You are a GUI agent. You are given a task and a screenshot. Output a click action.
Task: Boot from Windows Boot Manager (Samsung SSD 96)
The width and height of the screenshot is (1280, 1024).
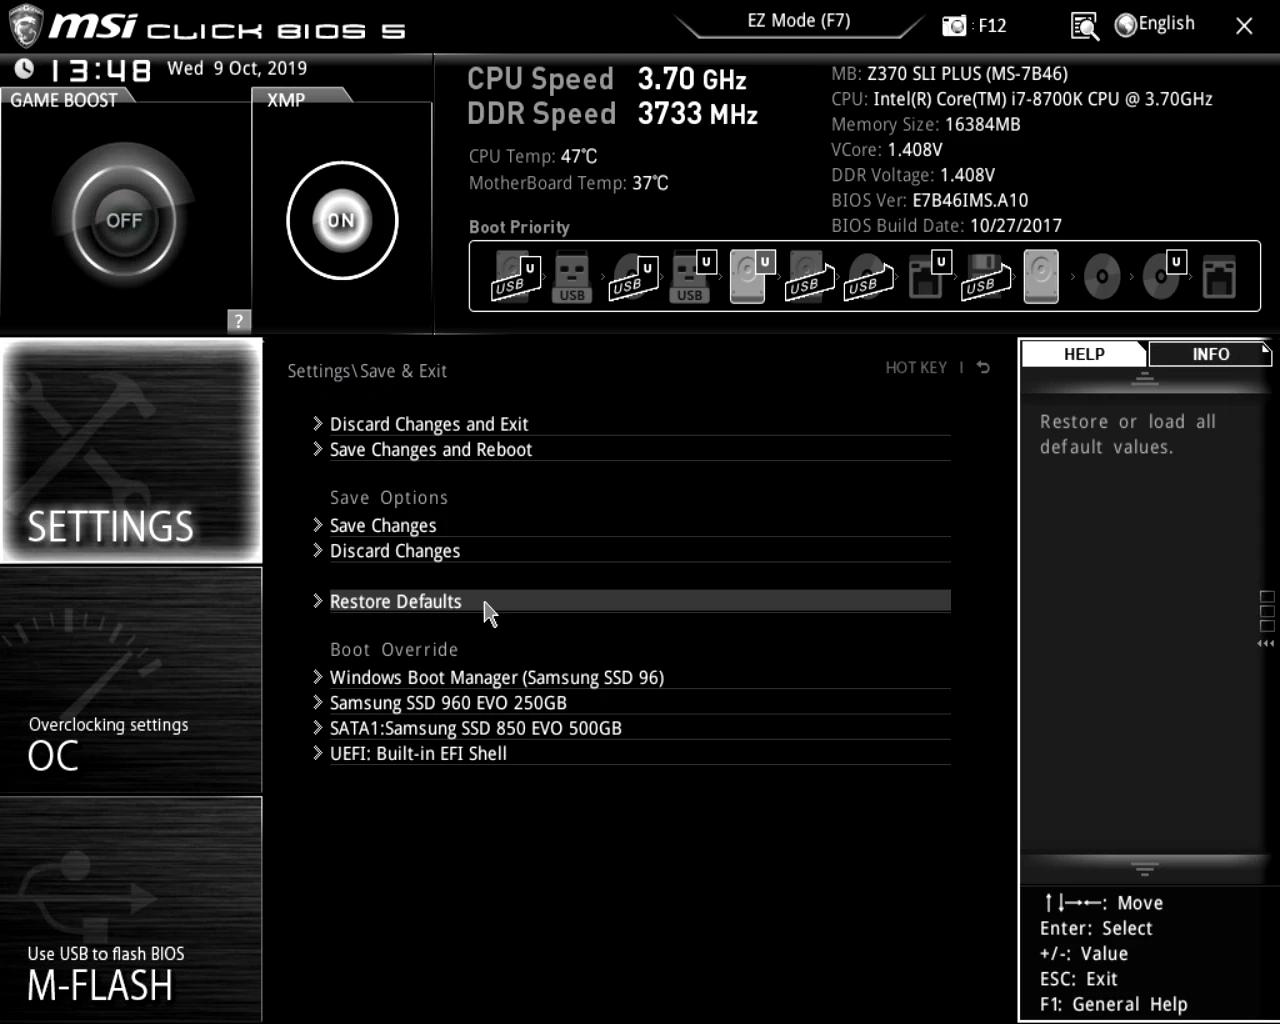point(496,678)
